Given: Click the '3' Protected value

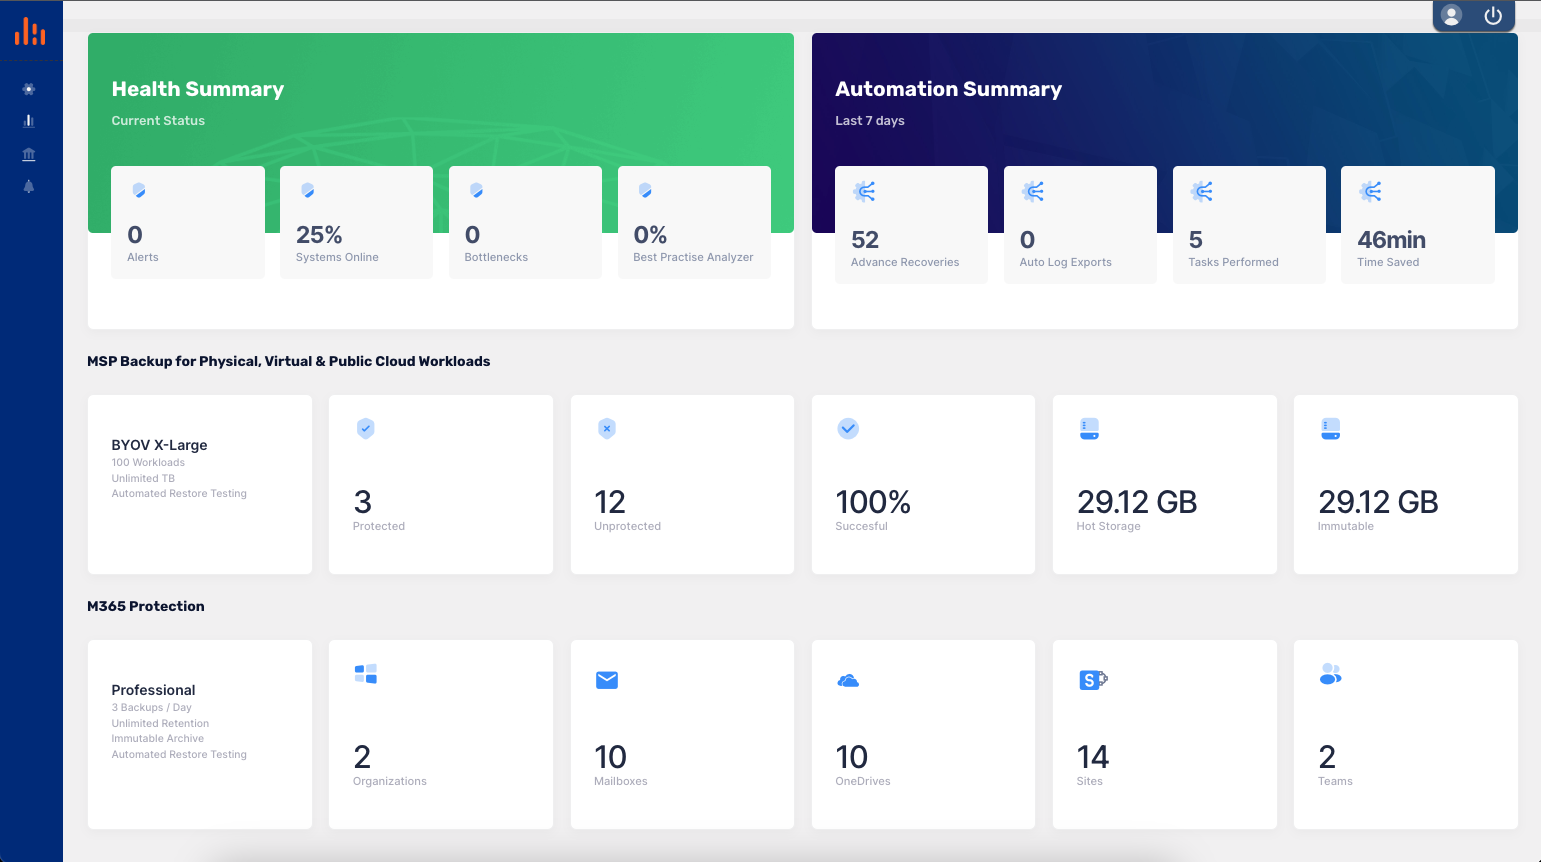Looking at the screenshot, I should 362,501.
